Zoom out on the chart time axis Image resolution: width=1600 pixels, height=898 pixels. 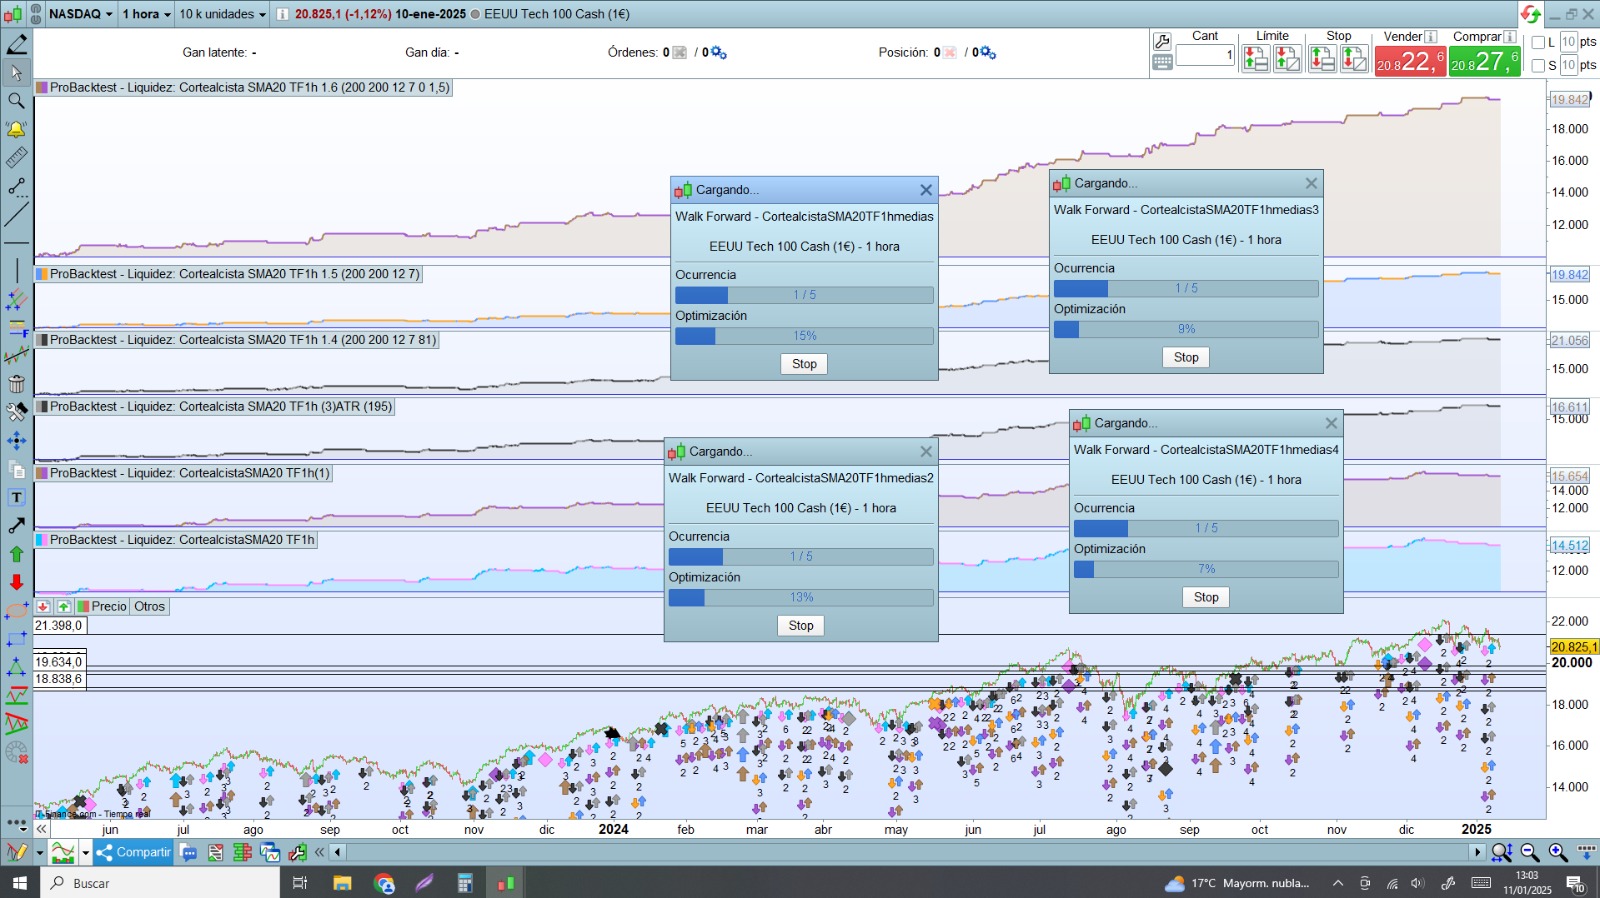(x=1530, y=852)
